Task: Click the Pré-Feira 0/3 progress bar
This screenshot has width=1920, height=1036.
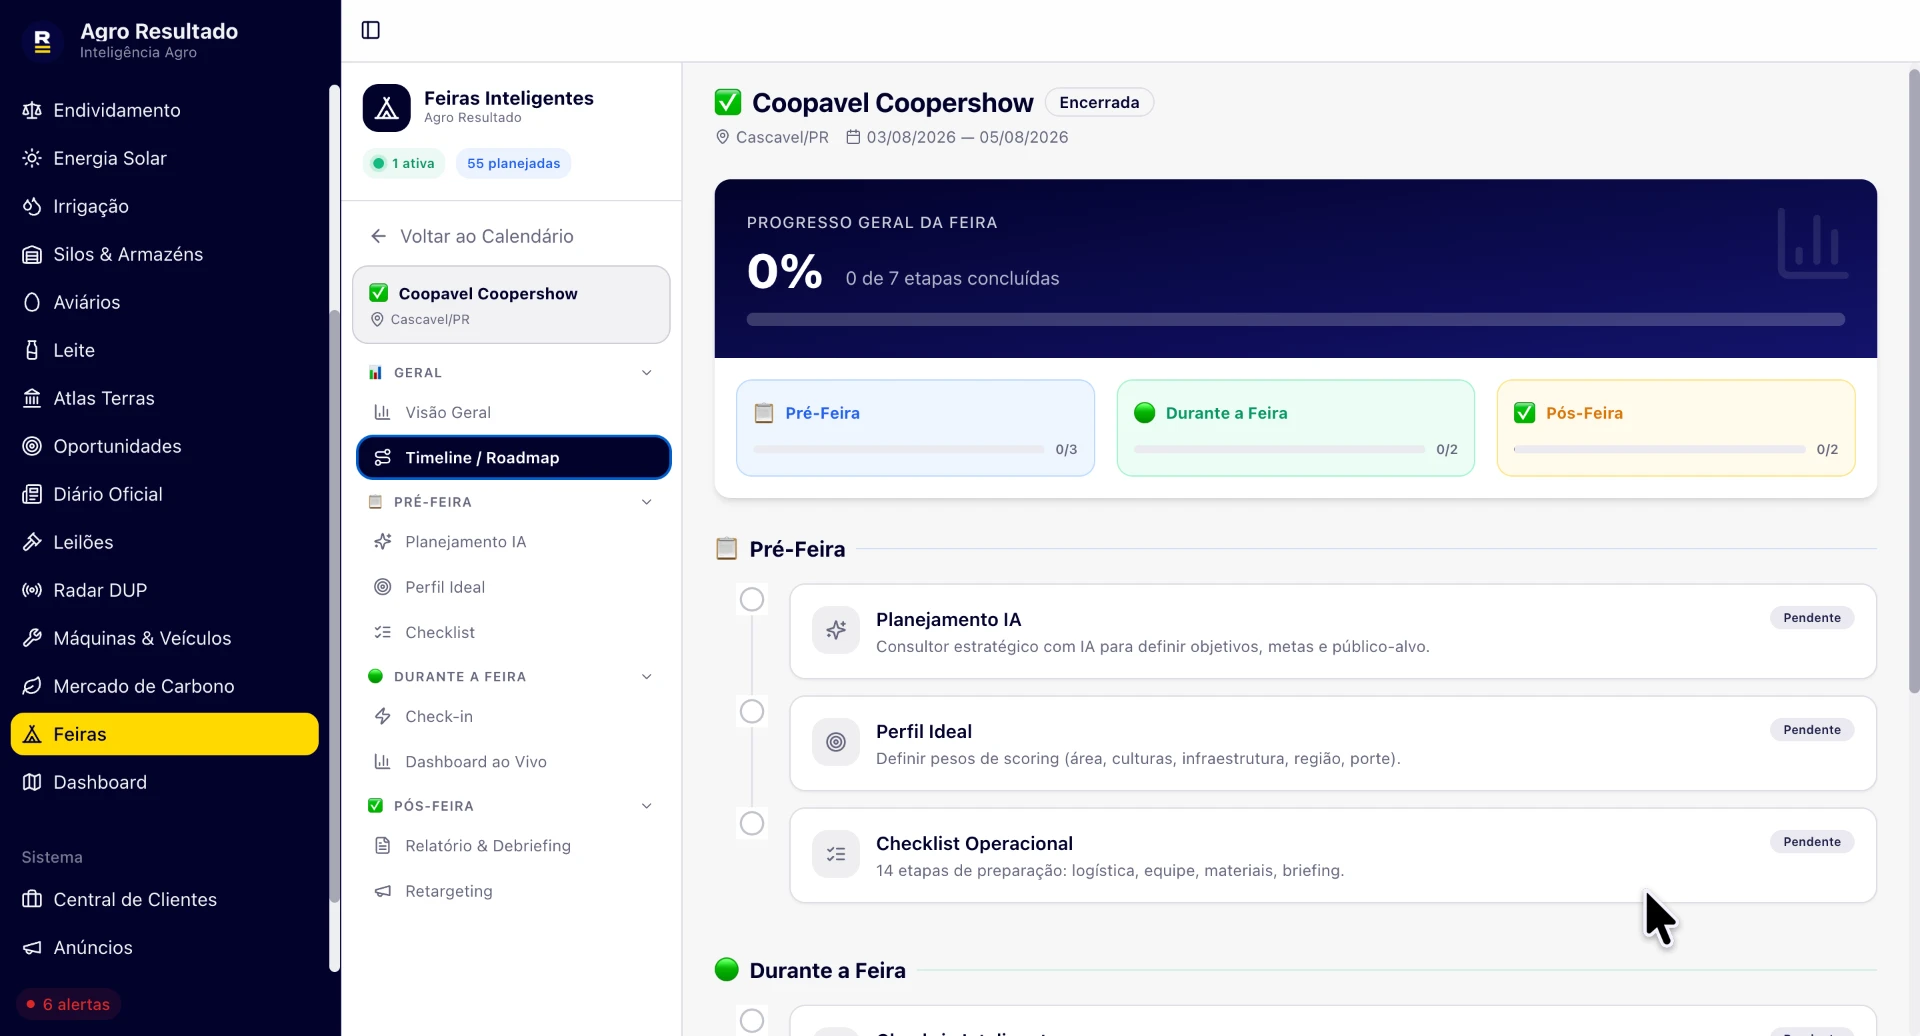Action: click(899, 450)
